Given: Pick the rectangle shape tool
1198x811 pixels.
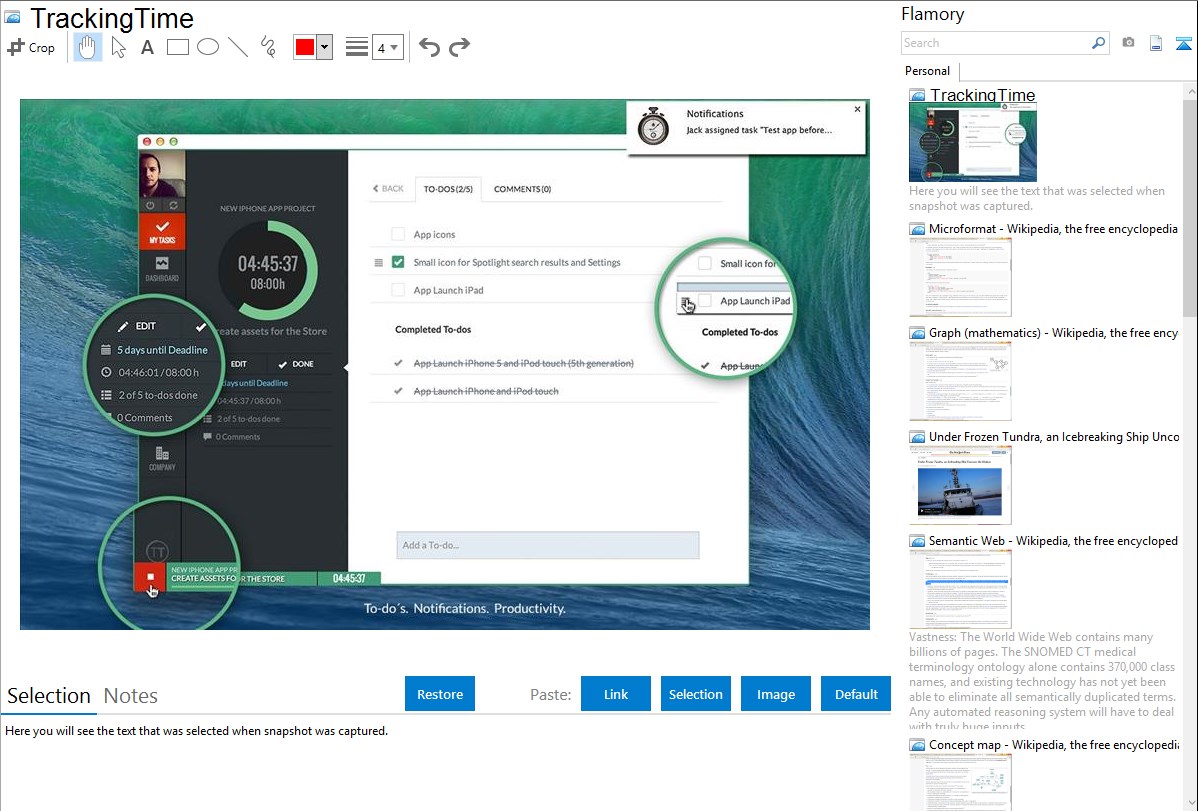Looking at the screenshot, I should point(178,47).
